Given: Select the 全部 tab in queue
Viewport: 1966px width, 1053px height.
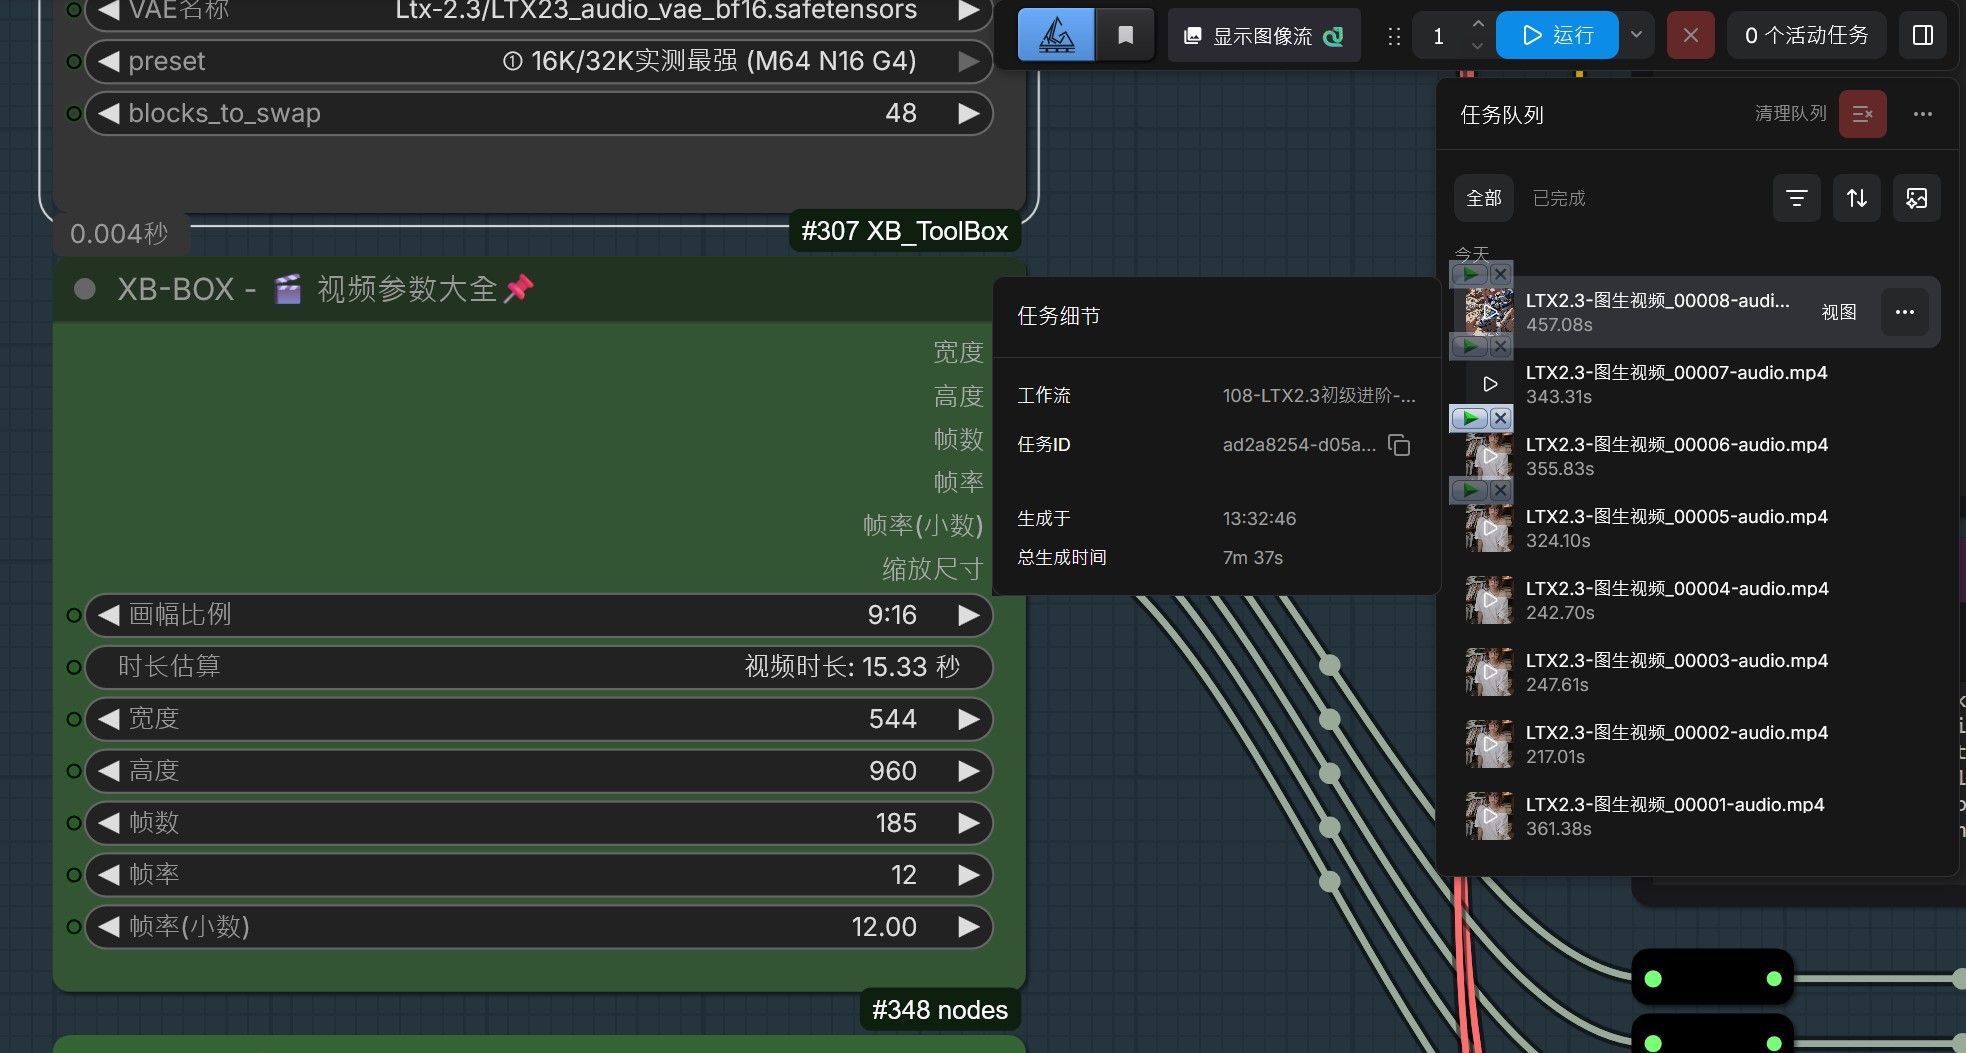Looking at the screenshot, I should coord(1483,198).
